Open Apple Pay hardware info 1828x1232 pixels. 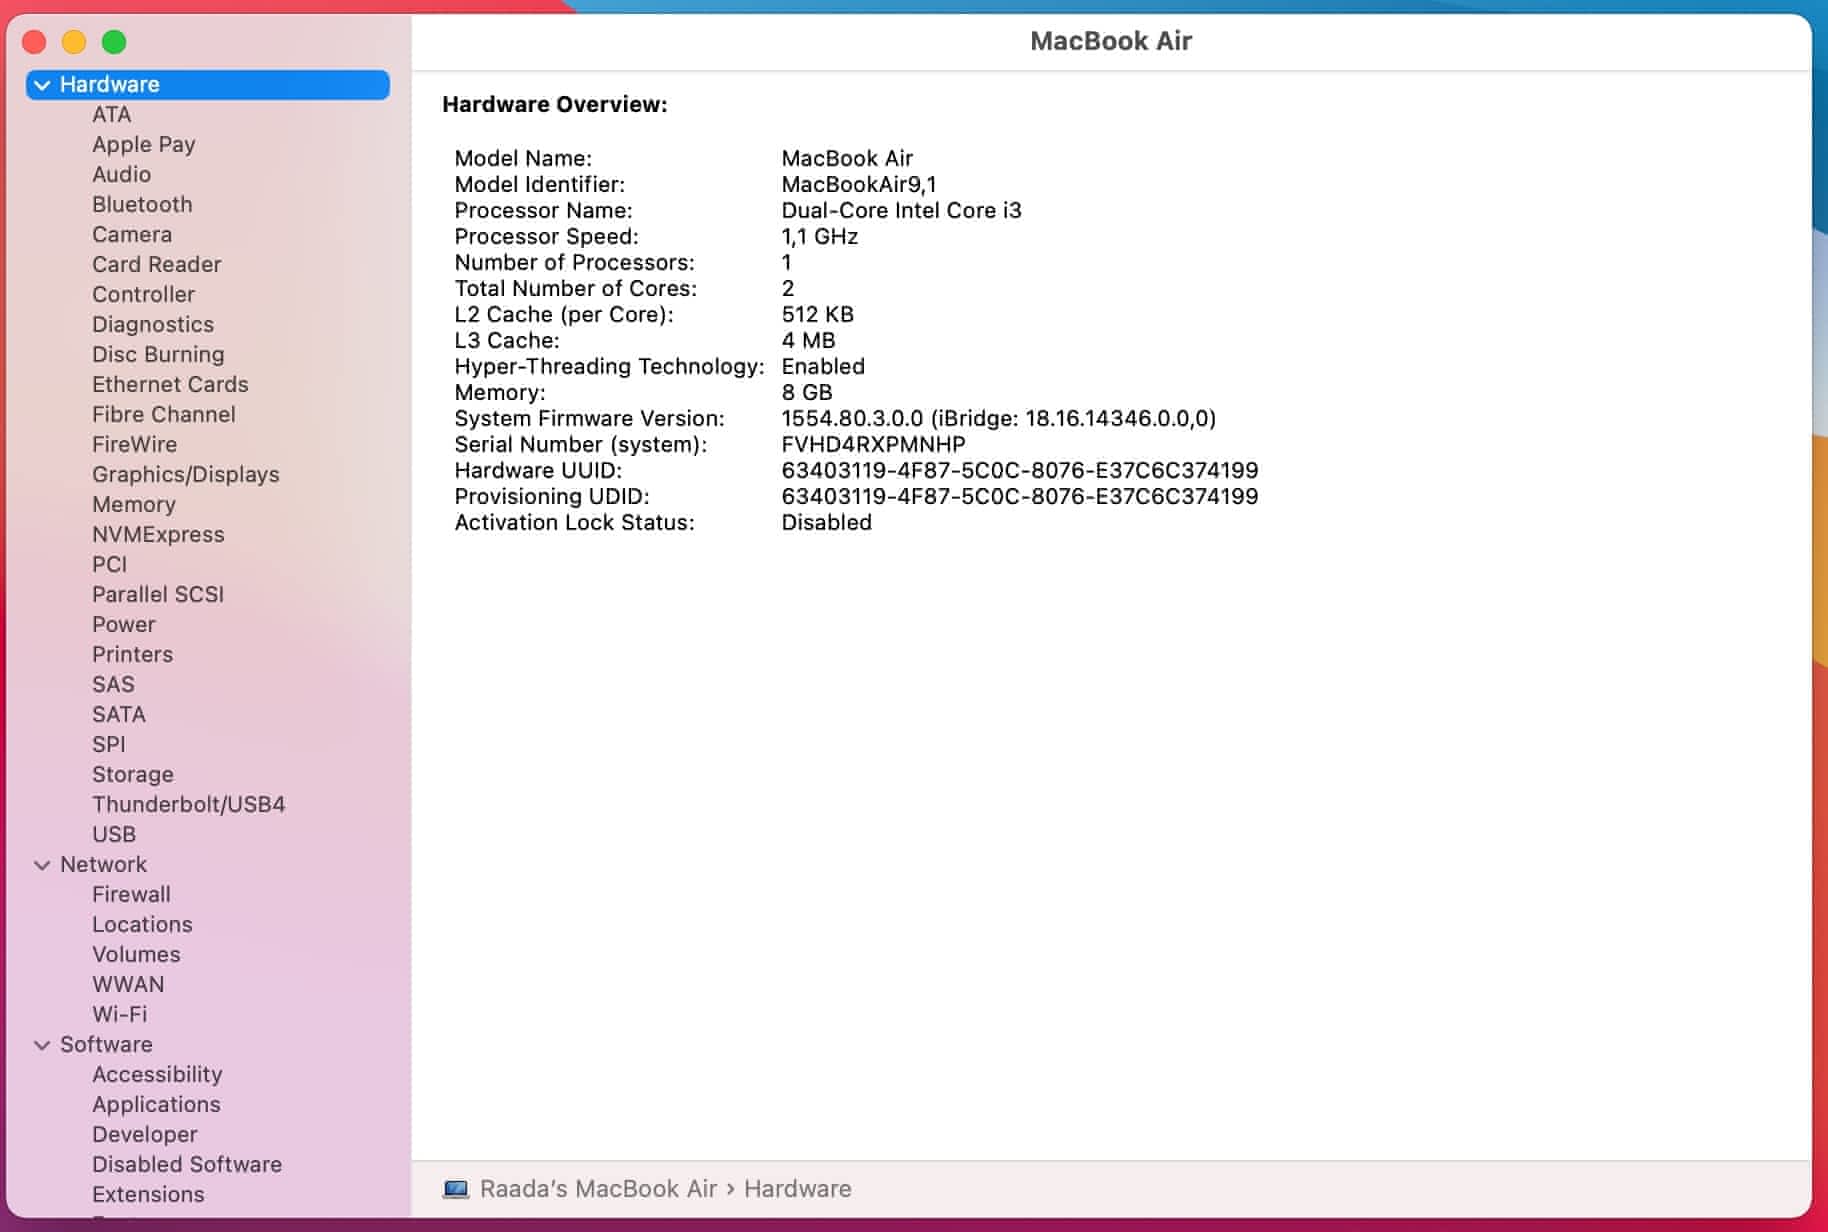(144, 145)
